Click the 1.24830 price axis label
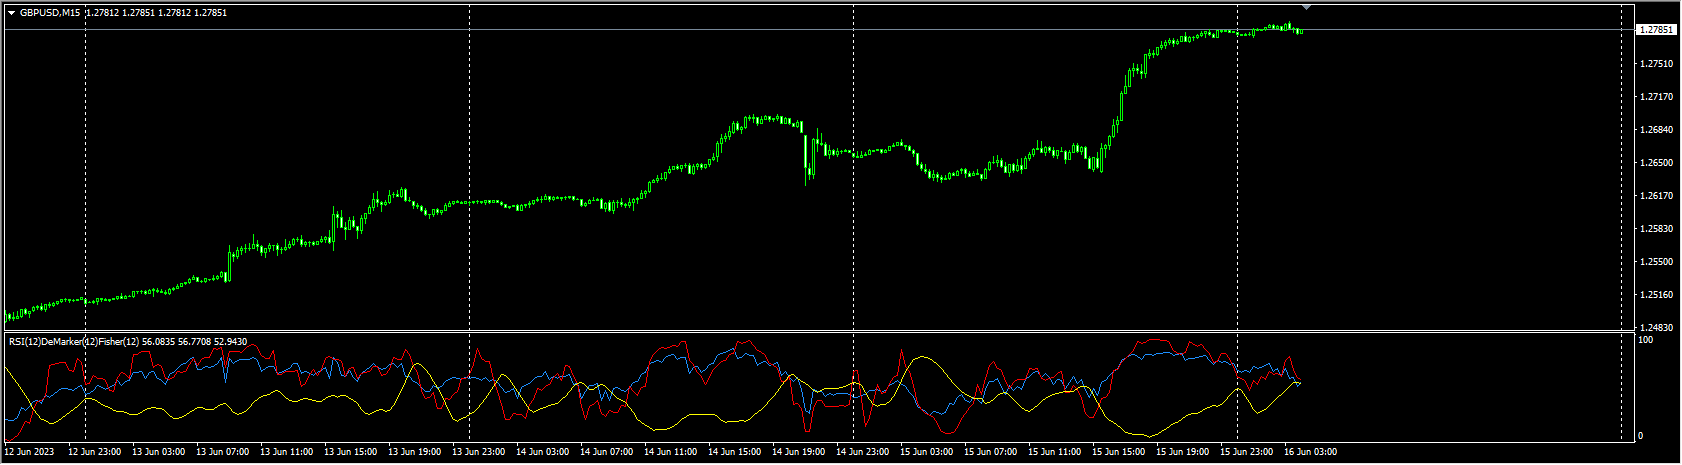The image size is (1682, 465). (x=1655, y=328)
